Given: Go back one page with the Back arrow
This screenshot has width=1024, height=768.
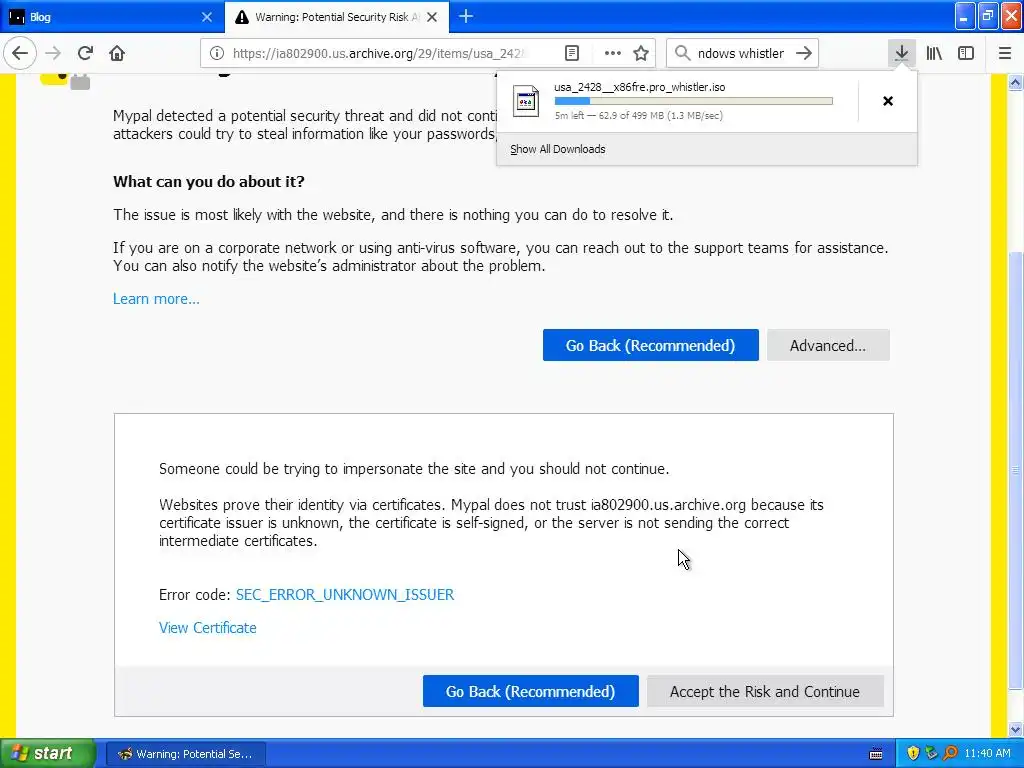Looking at the screenshot, I should click(x=20, y=53).
